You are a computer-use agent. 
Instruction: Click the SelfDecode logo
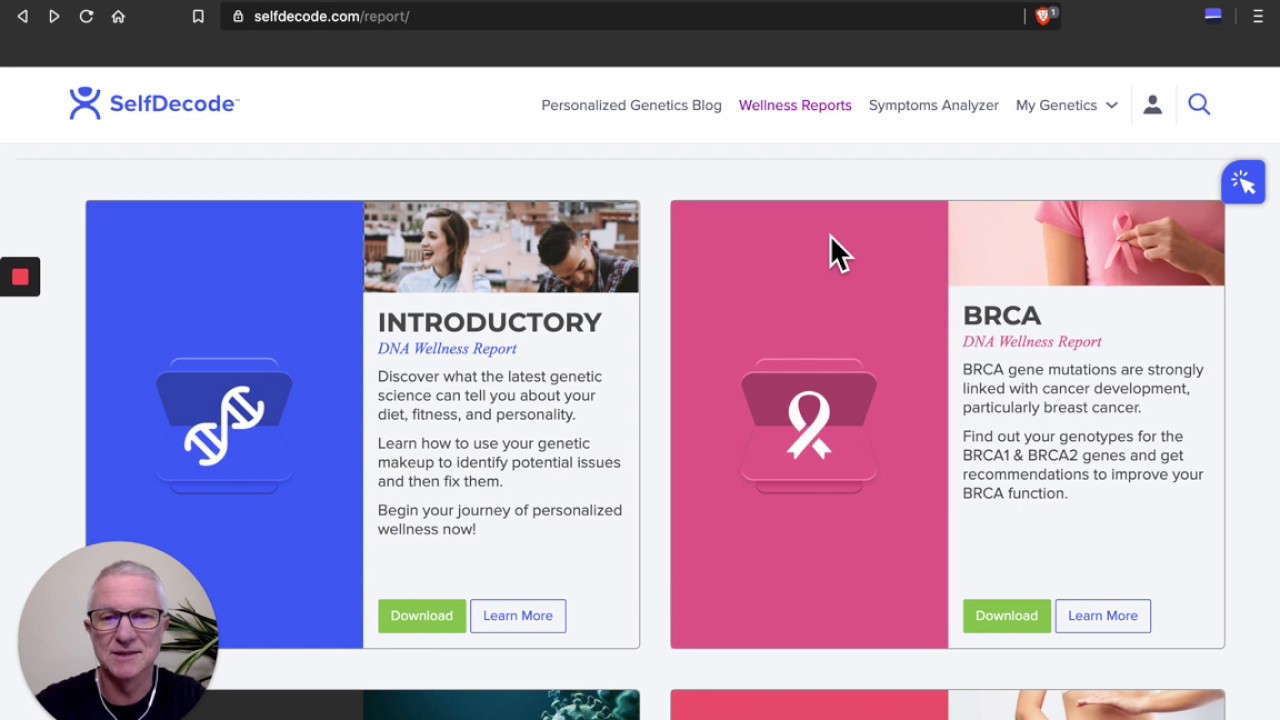tap(153, 104)
